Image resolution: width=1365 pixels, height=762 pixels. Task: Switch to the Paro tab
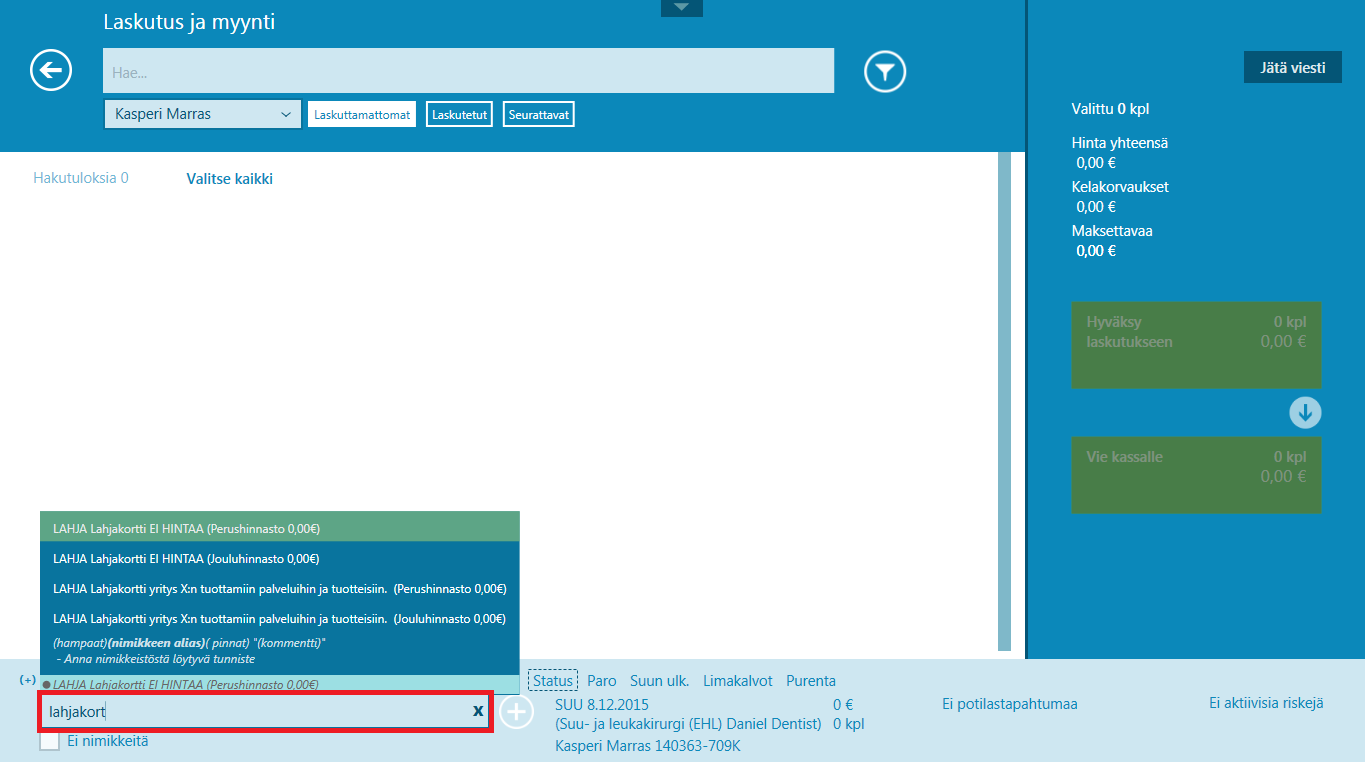click(x=602, y=681)
